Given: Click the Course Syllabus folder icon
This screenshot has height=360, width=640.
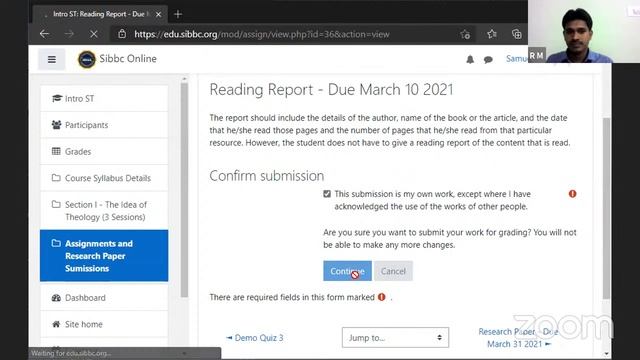Looking at the screenshot, I should (x=56, y=178).
